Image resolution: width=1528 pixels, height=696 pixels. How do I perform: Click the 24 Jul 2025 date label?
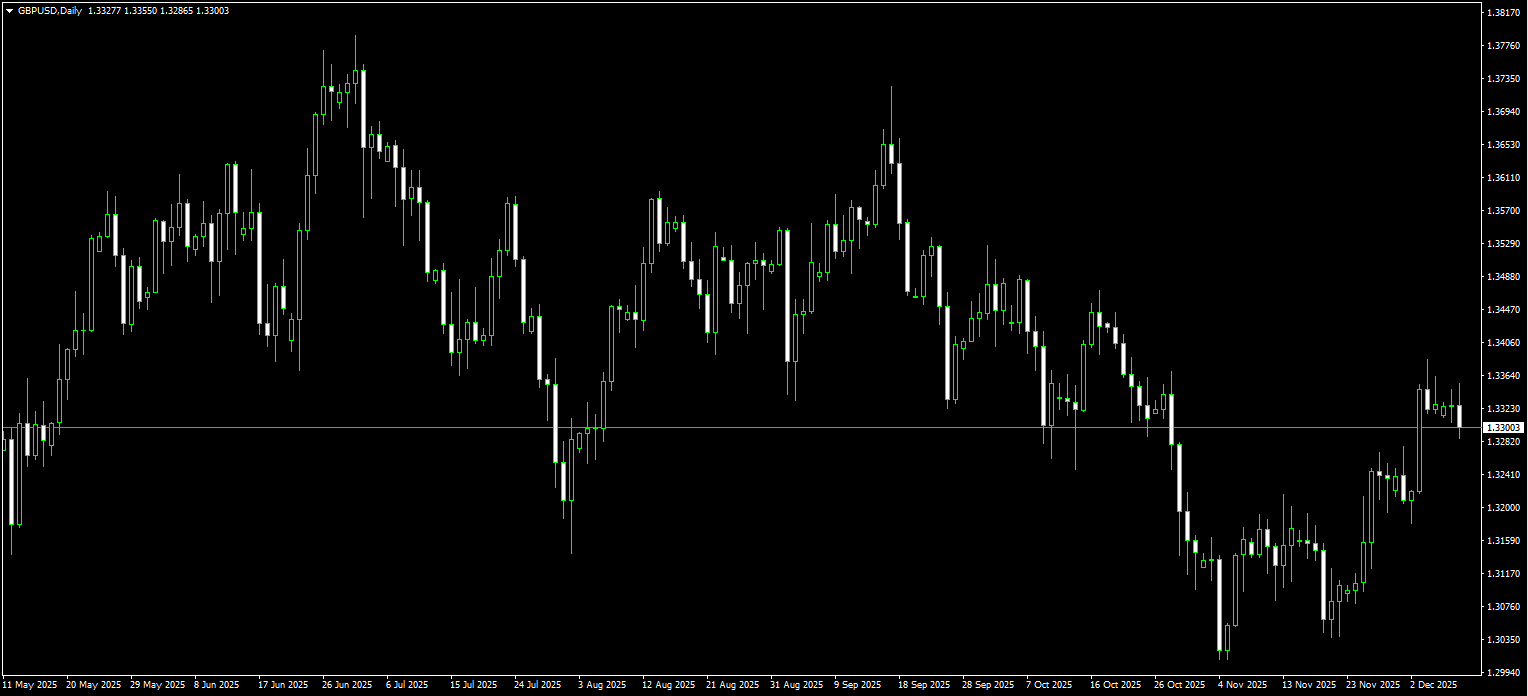coord(538,685)
